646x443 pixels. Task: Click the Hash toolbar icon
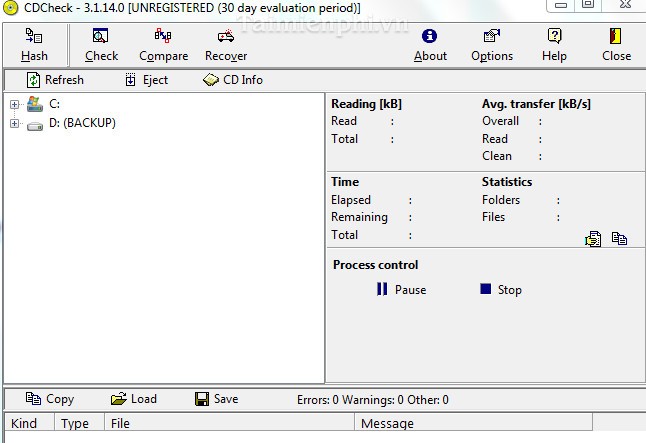point(34,37)
